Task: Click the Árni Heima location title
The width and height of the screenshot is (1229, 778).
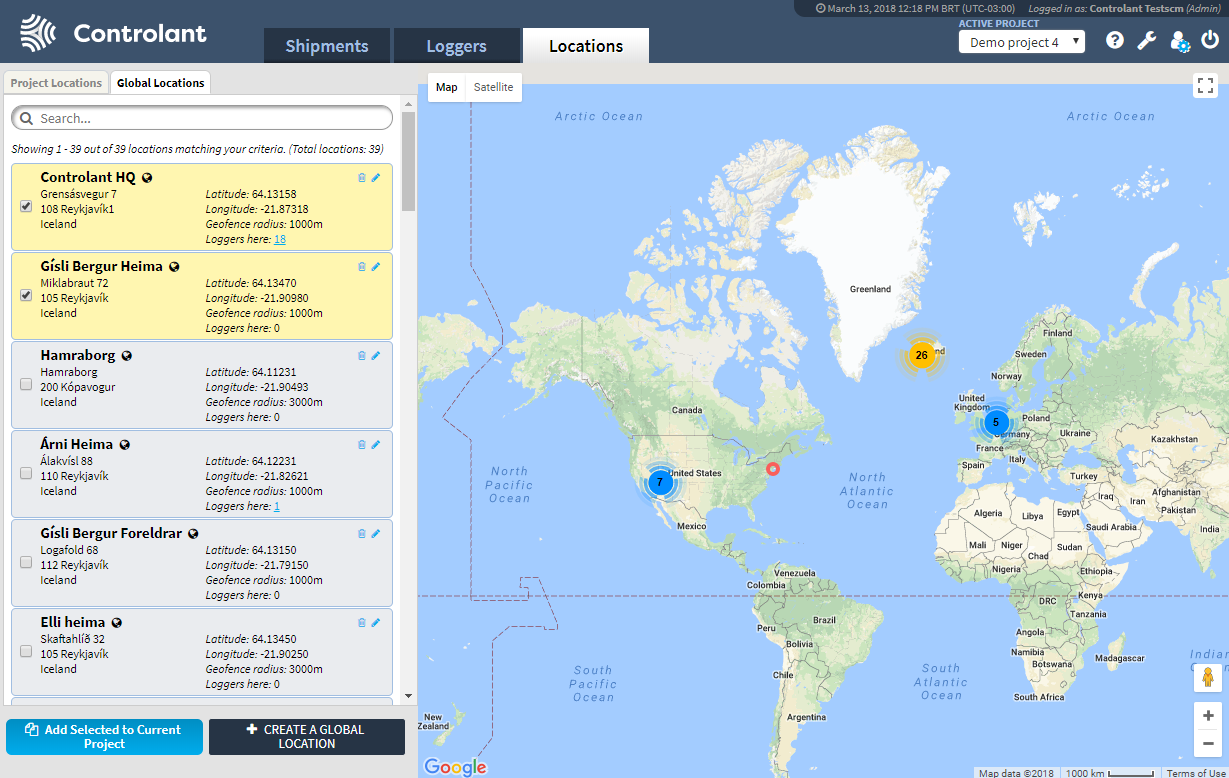Action: click(77, 444)
